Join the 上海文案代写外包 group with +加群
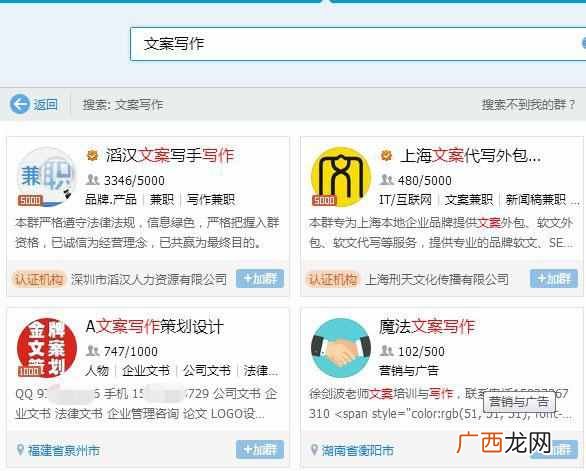This screenshot has width=586, height=471. coord(554,278)
